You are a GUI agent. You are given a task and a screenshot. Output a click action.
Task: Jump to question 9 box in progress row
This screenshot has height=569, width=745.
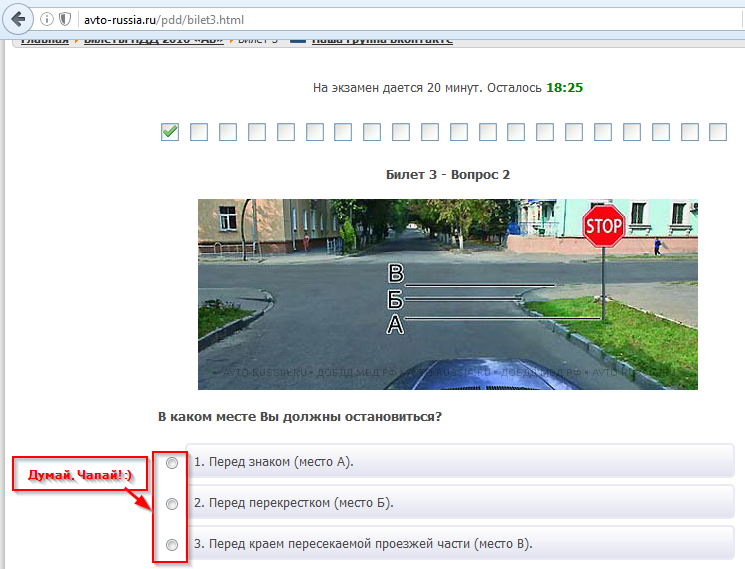pos(401,132)
